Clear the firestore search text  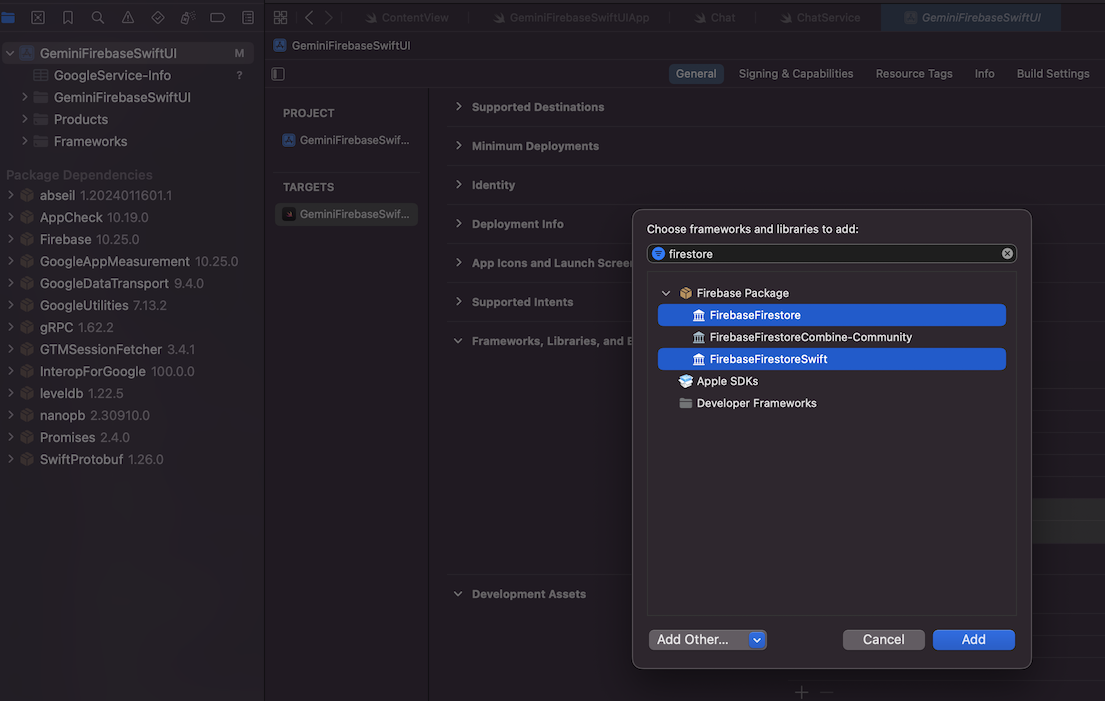coord(1007,254)
